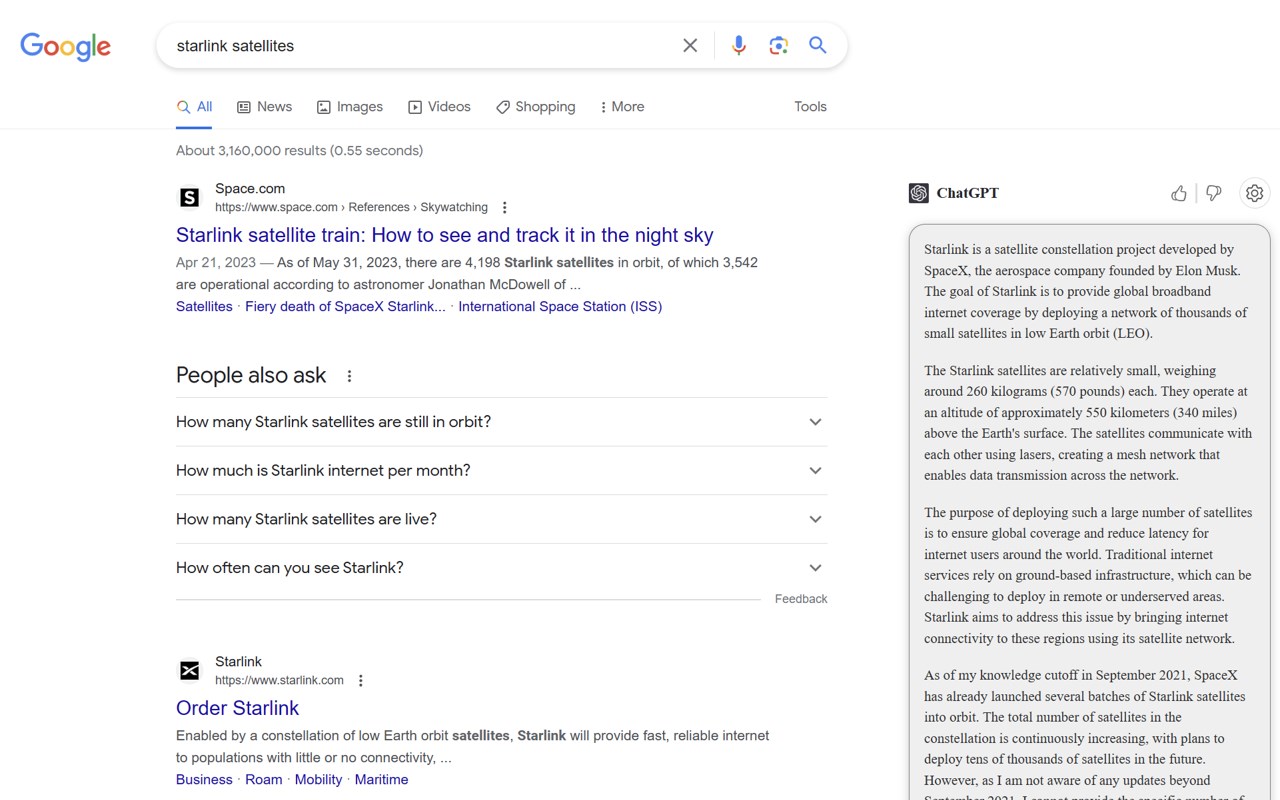1280x800 pixels.
Task: Click the 'About 3,160,000 results' stats text
Action: point(299,151)
